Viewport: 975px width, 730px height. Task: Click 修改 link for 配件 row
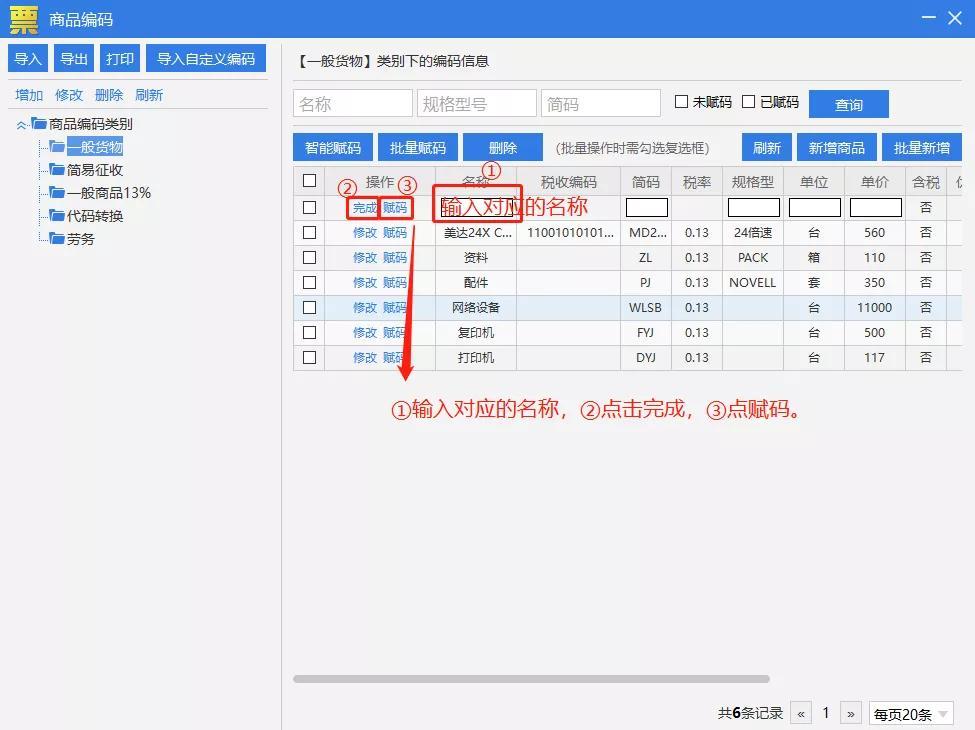pos(364,282)
